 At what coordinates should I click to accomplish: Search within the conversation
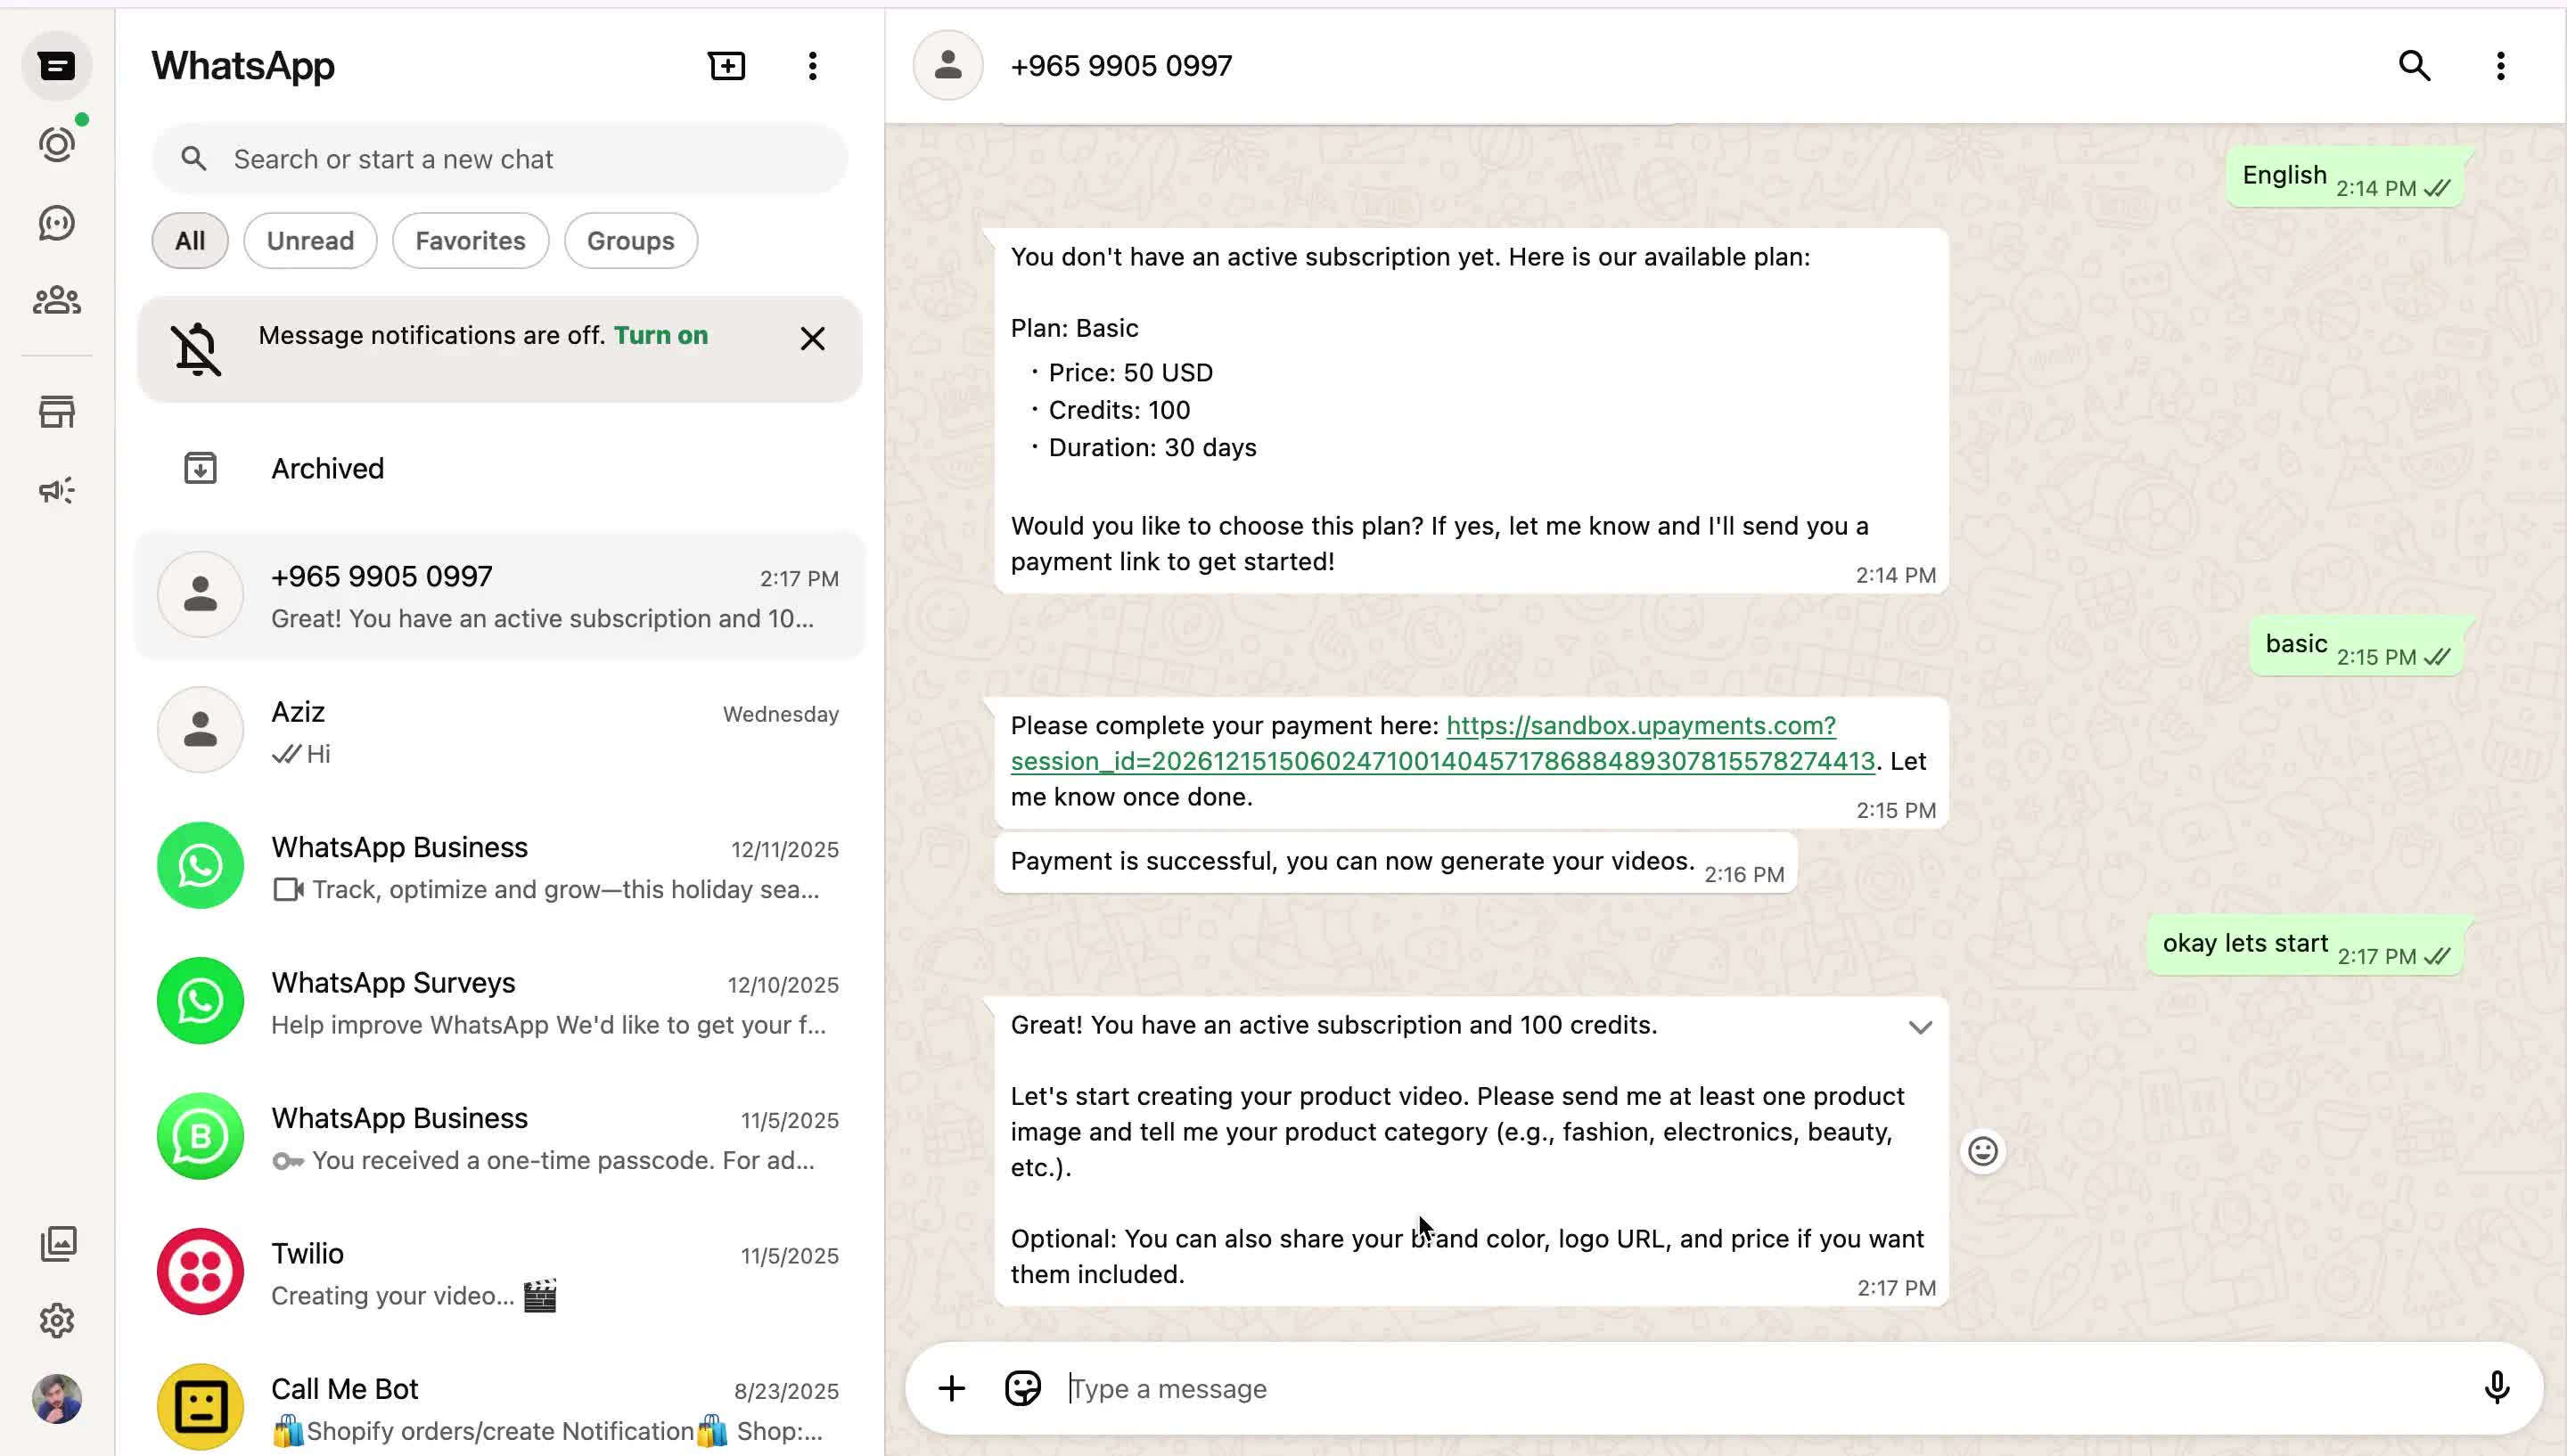tap(2415, 66)
